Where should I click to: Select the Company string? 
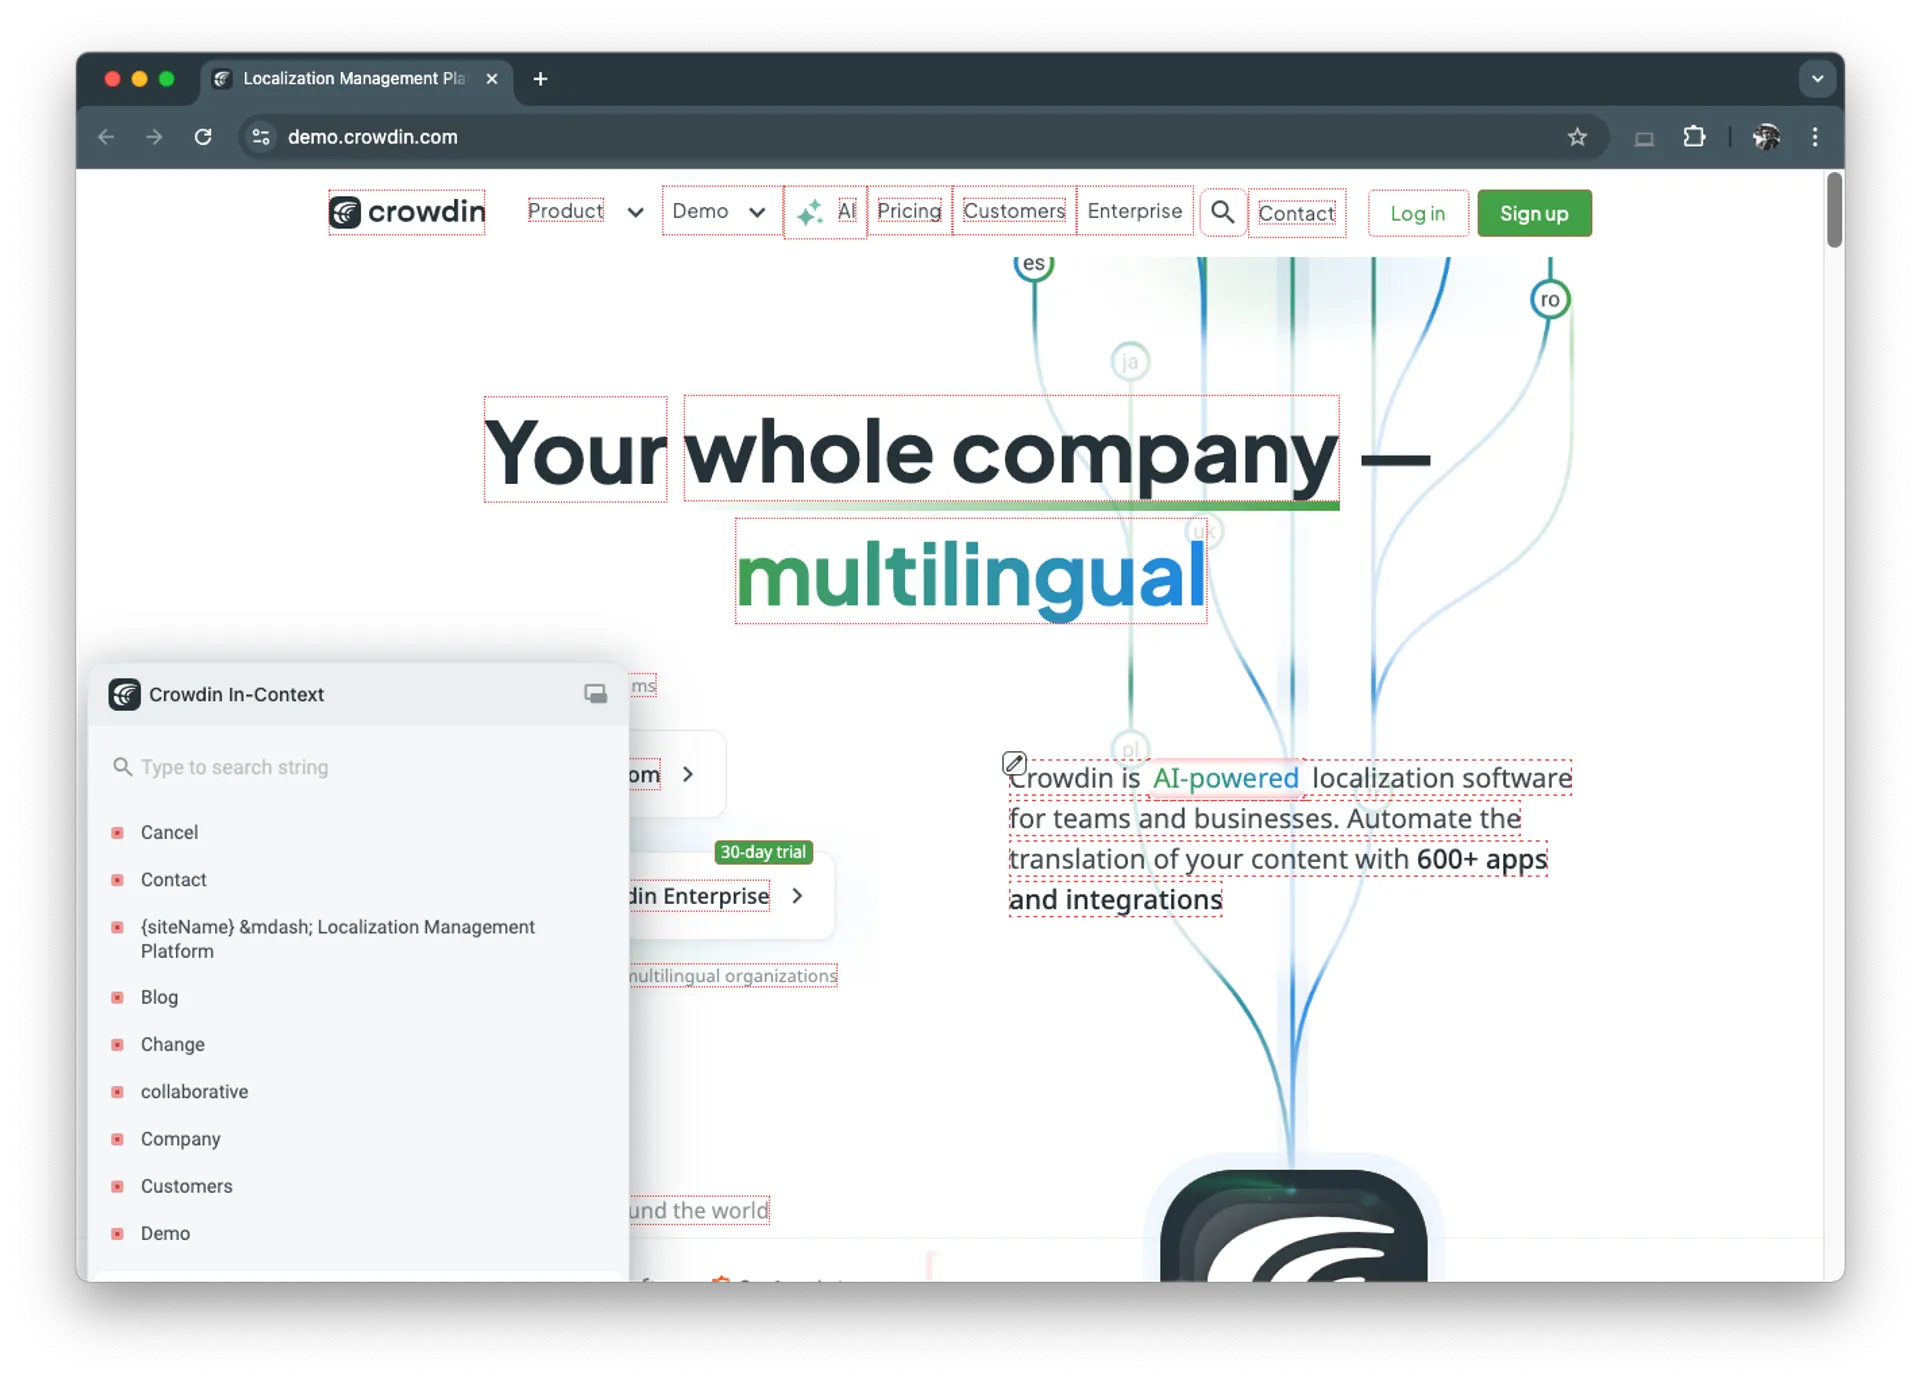click(x=180, y=1138)
